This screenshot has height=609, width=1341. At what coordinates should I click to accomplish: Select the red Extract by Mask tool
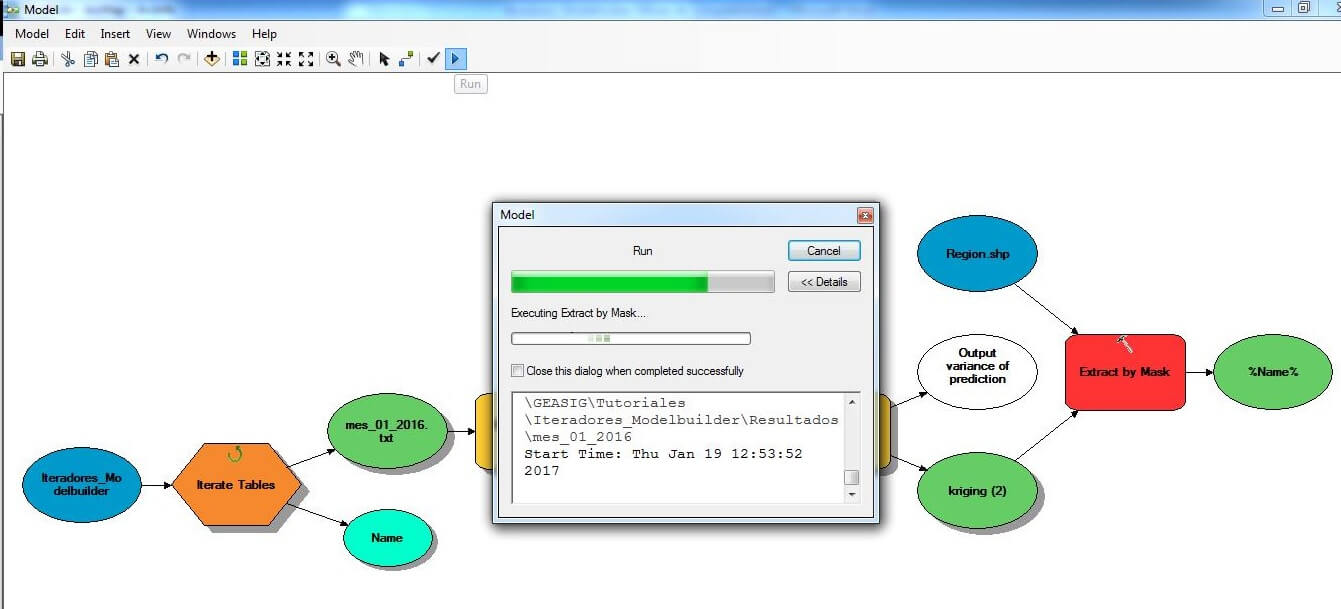(1125, 372)
